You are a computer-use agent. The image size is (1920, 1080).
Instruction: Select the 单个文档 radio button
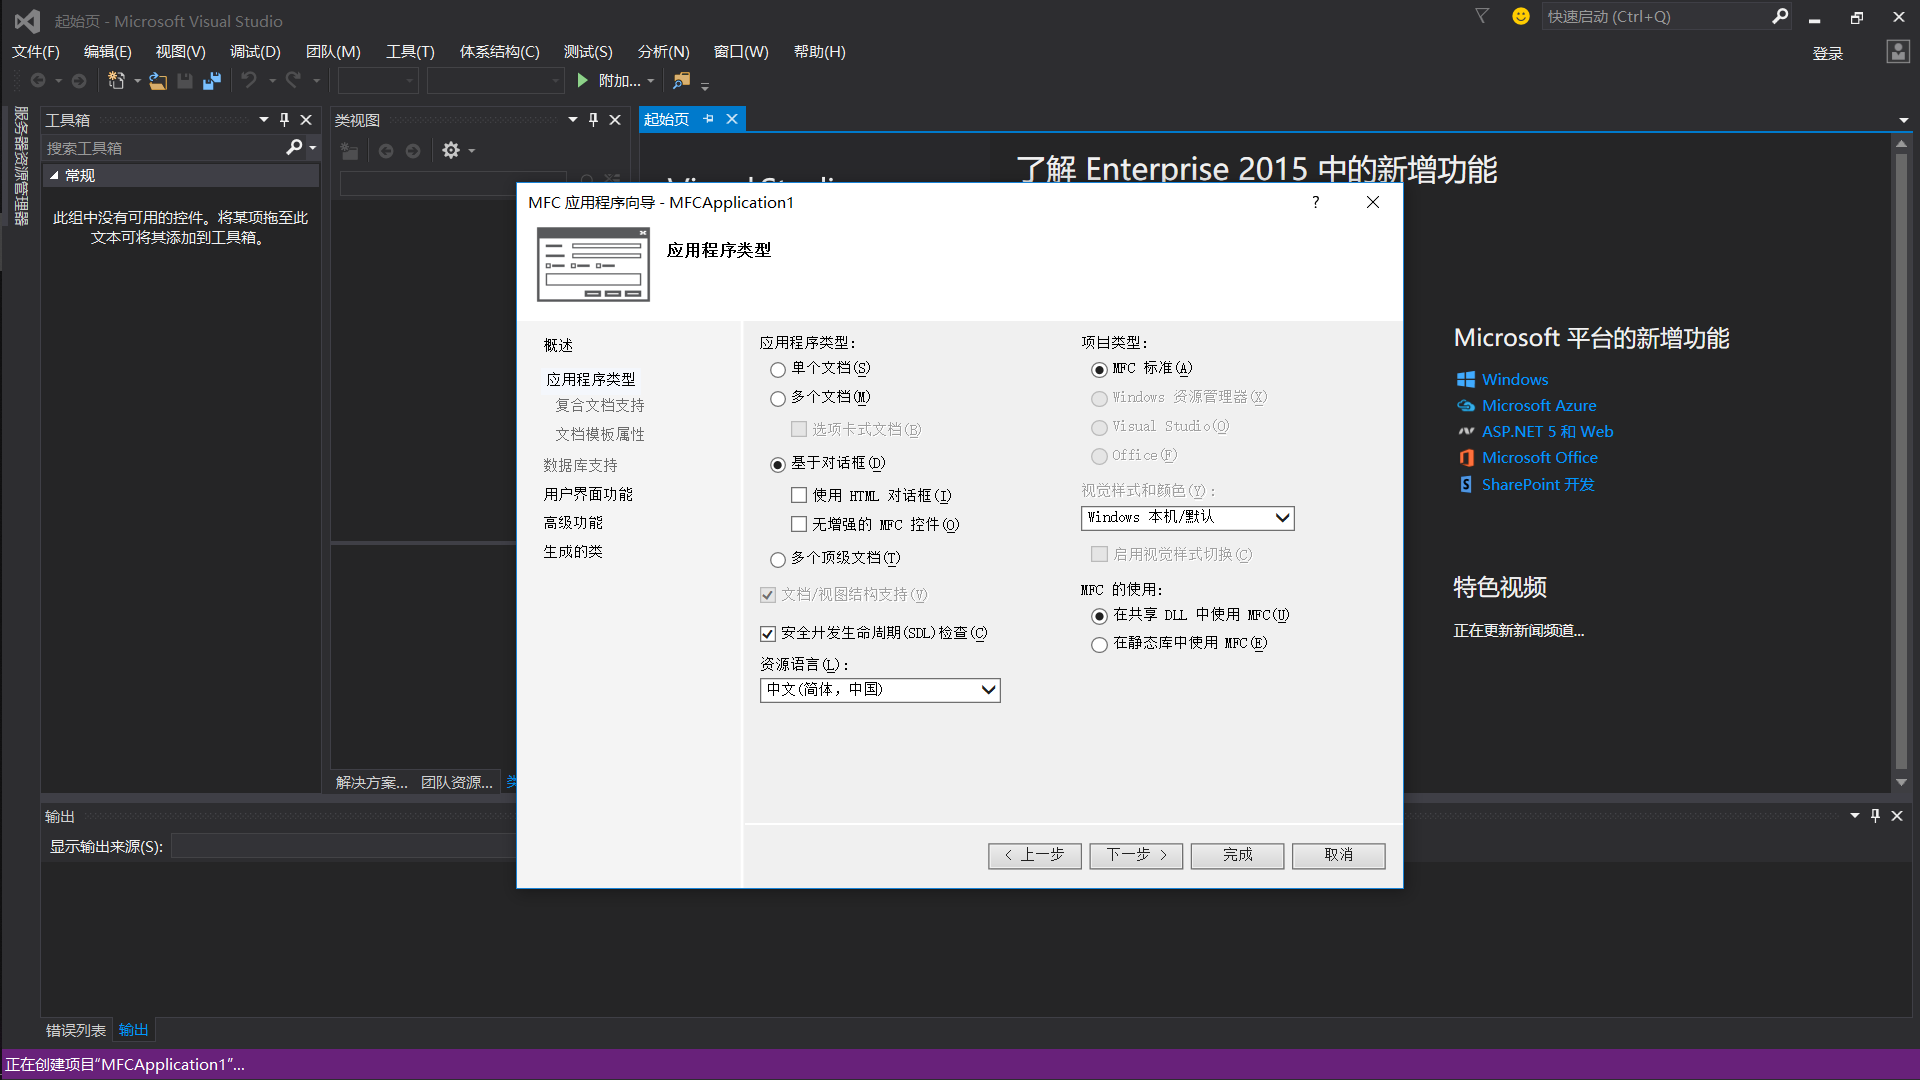click(778, 369)
